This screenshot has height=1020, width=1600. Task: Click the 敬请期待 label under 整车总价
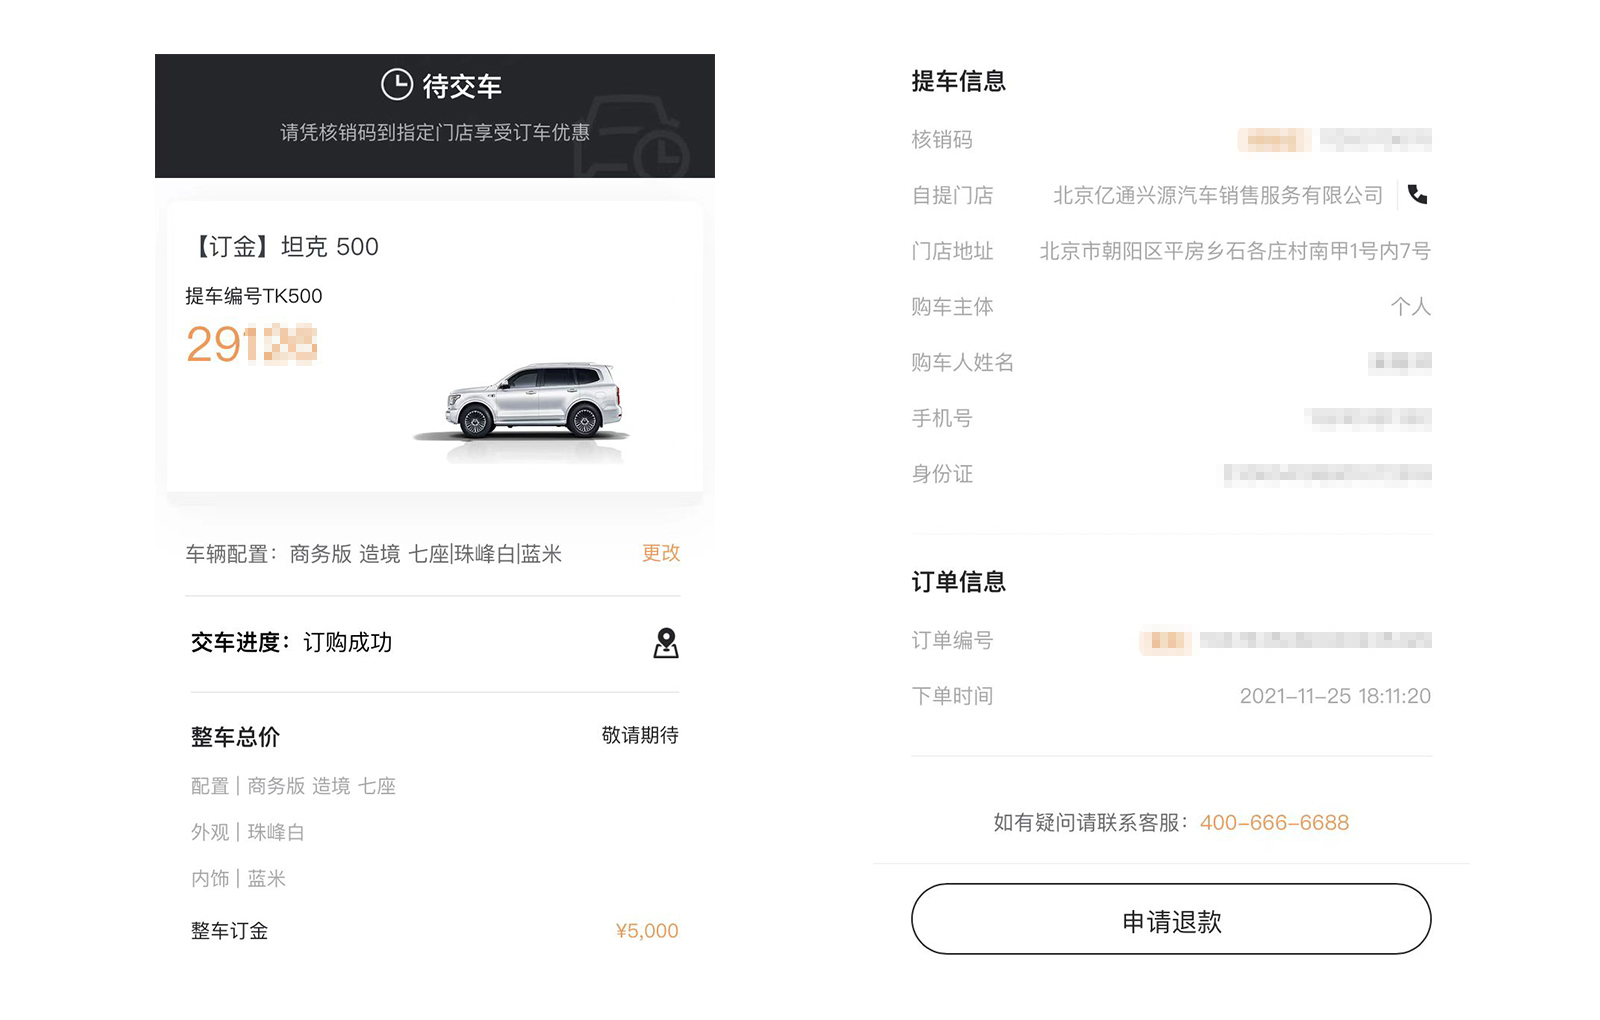639,736
